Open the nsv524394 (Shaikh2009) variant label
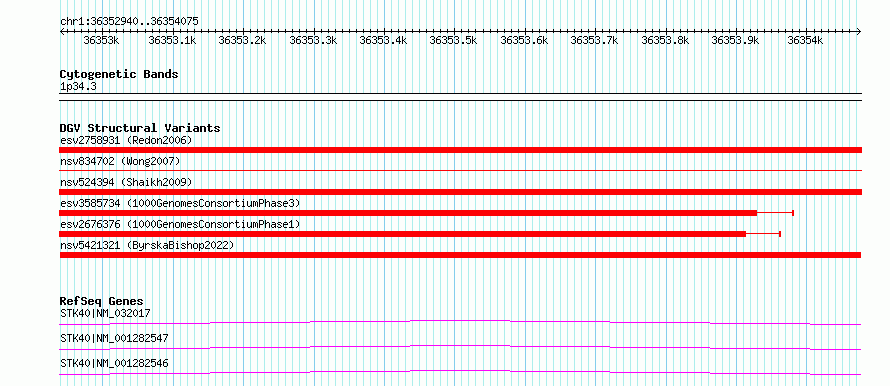Viewport: 890px width, 386px height. tap(126, 182)
